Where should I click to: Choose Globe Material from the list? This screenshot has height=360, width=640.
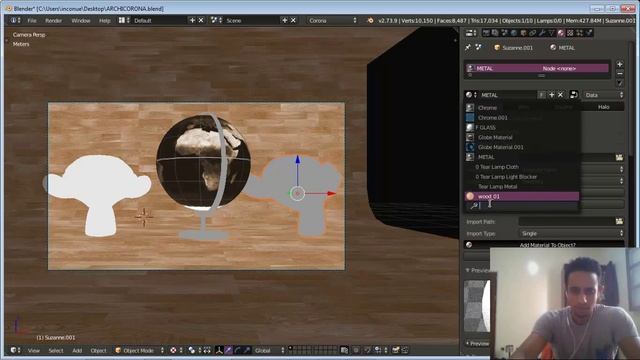pos(522,137)
